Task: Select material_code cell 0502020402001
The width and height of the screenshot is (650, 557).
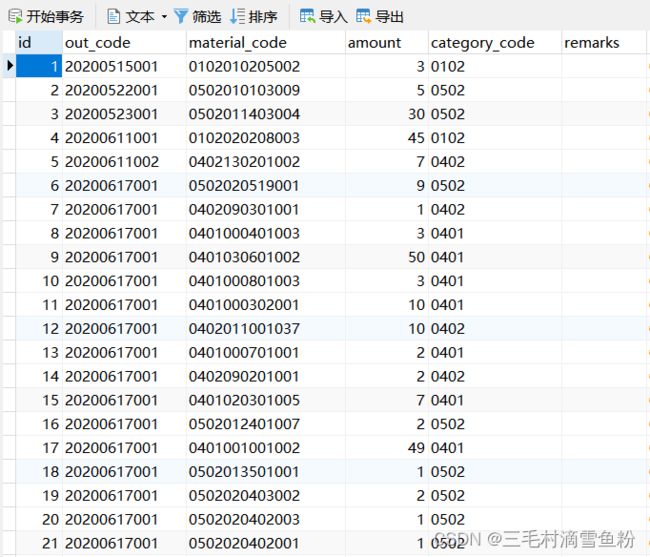Action: click(266, 542)
